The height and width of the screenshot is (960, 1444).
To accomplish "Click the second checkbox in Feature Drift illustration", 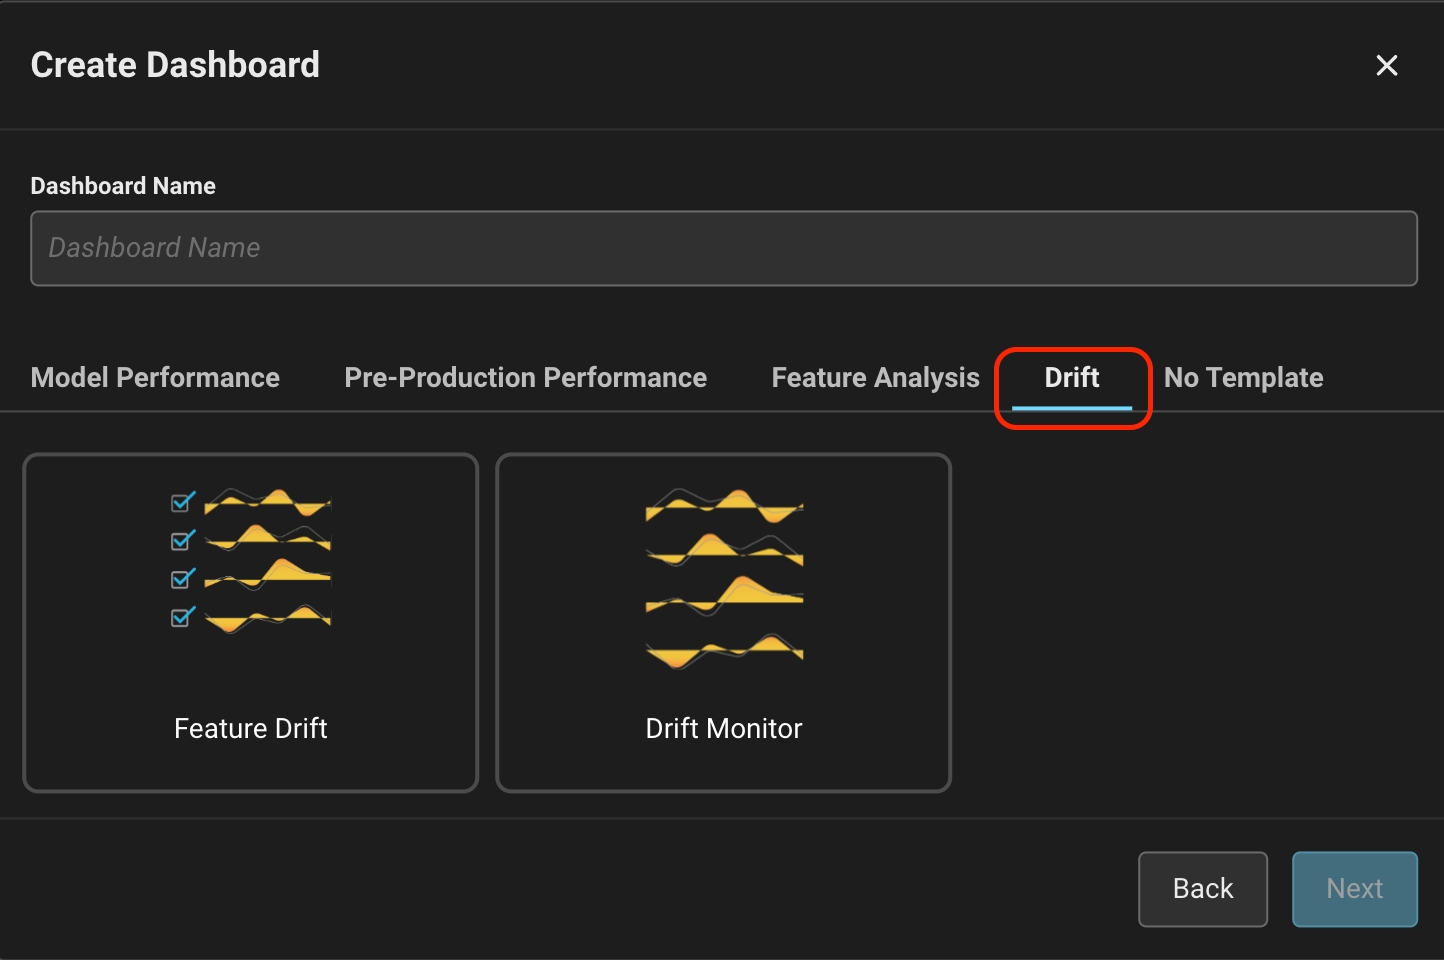I will tap(182, 541).
